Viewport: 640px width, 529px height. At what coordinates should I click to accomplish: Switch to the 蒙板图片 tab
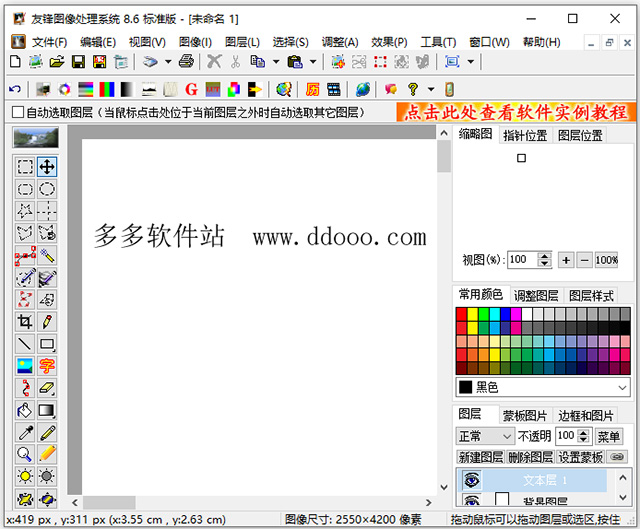(x=525, y=416)
